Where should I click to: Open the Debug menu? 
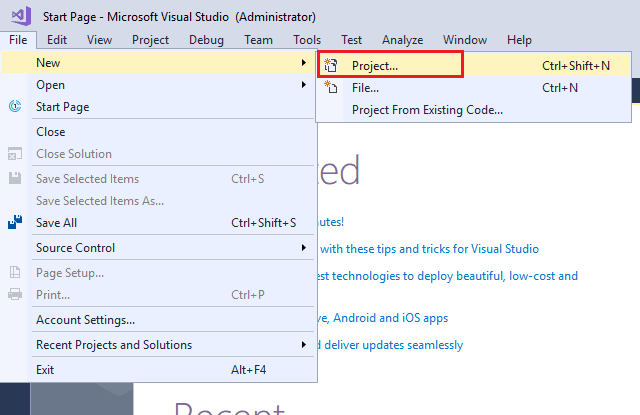206,40
